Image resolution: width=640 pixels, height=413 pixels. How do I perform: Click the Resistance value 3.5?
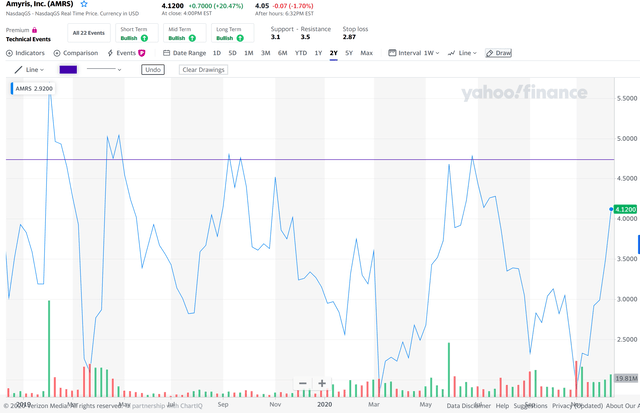pos(305,37)
